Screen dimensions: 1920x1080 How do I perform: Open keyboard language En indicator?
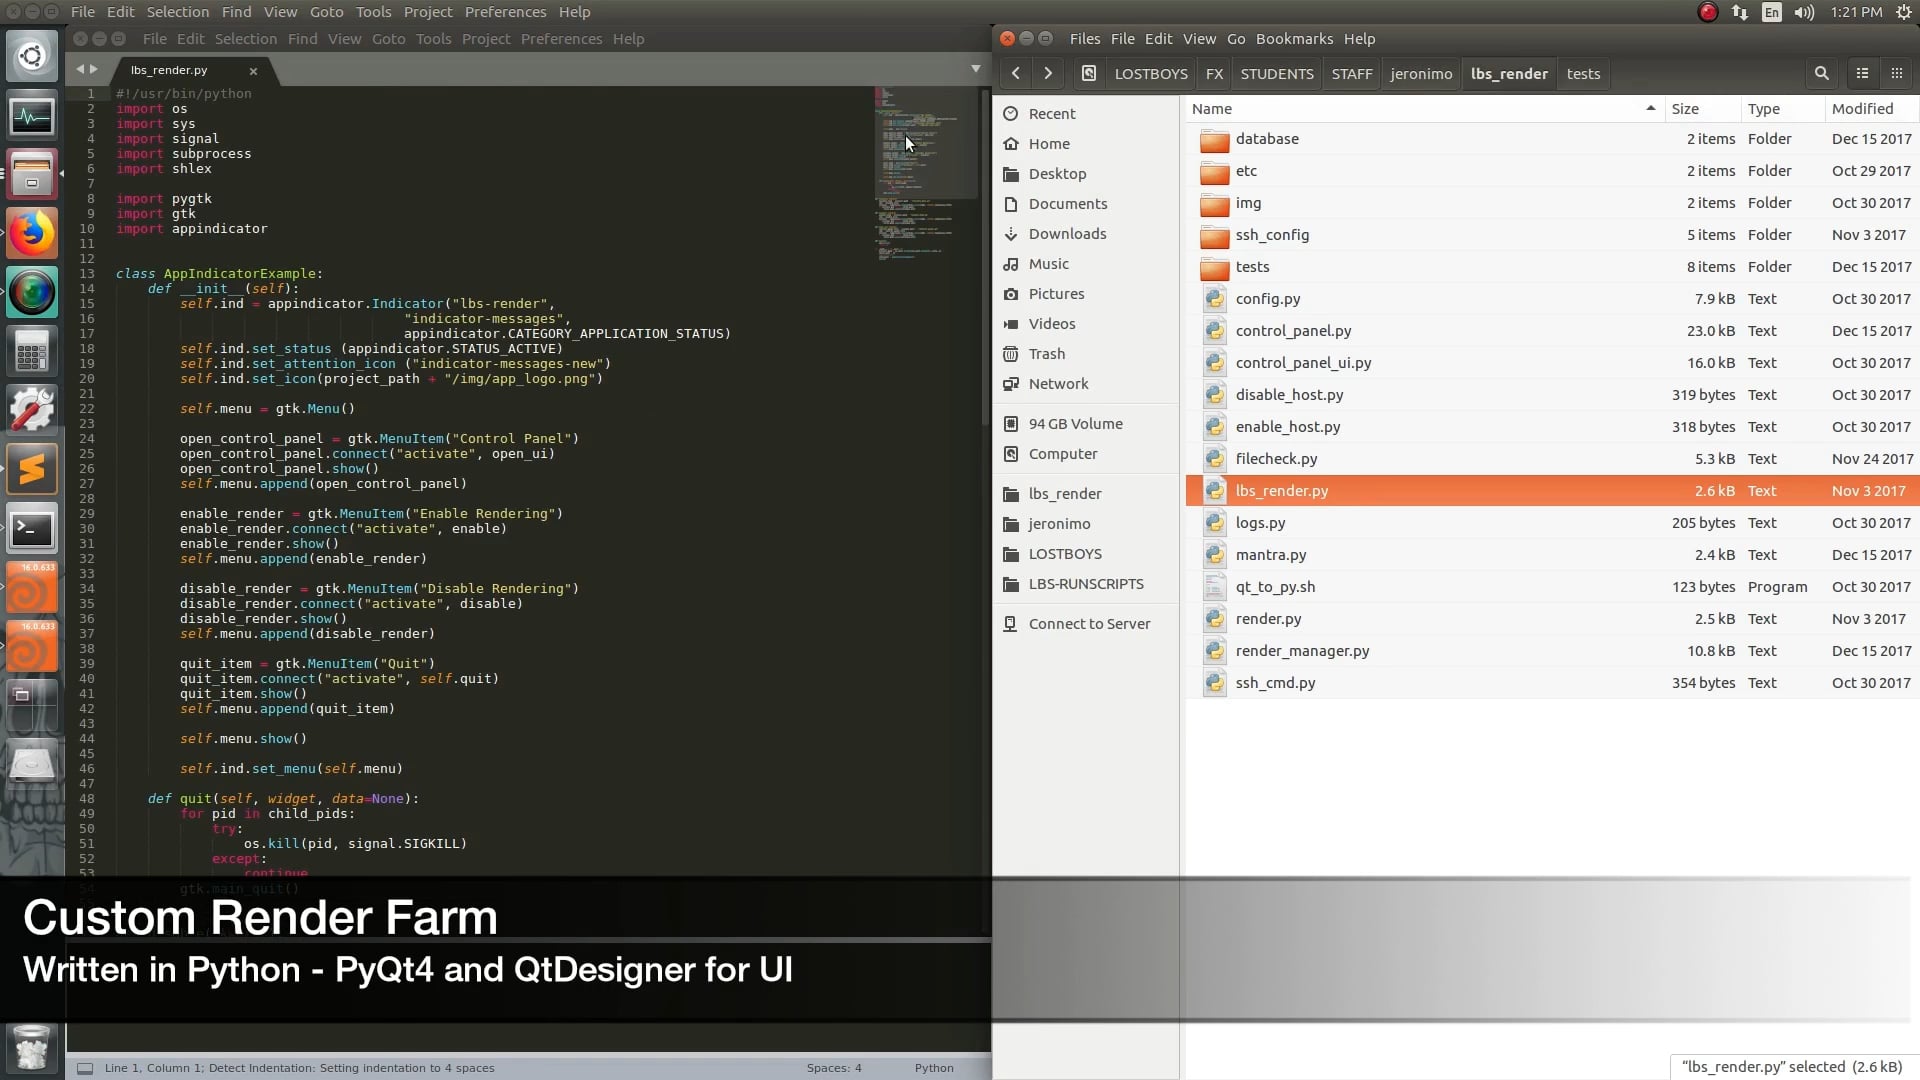point(1772,12)
